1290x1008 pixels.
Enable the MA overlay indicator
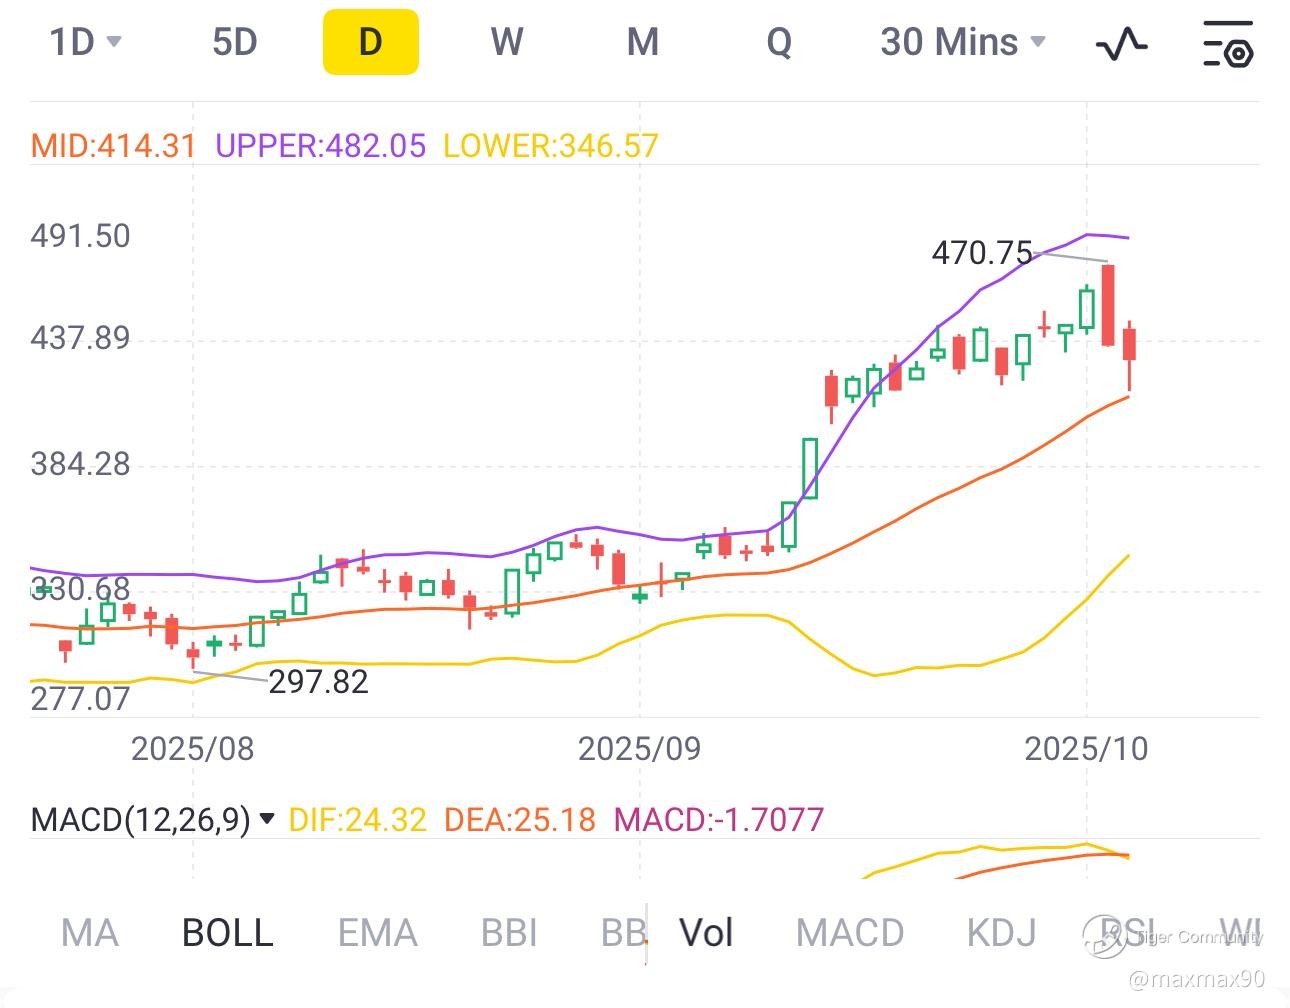pyautogui.click(x=90, y=933)
